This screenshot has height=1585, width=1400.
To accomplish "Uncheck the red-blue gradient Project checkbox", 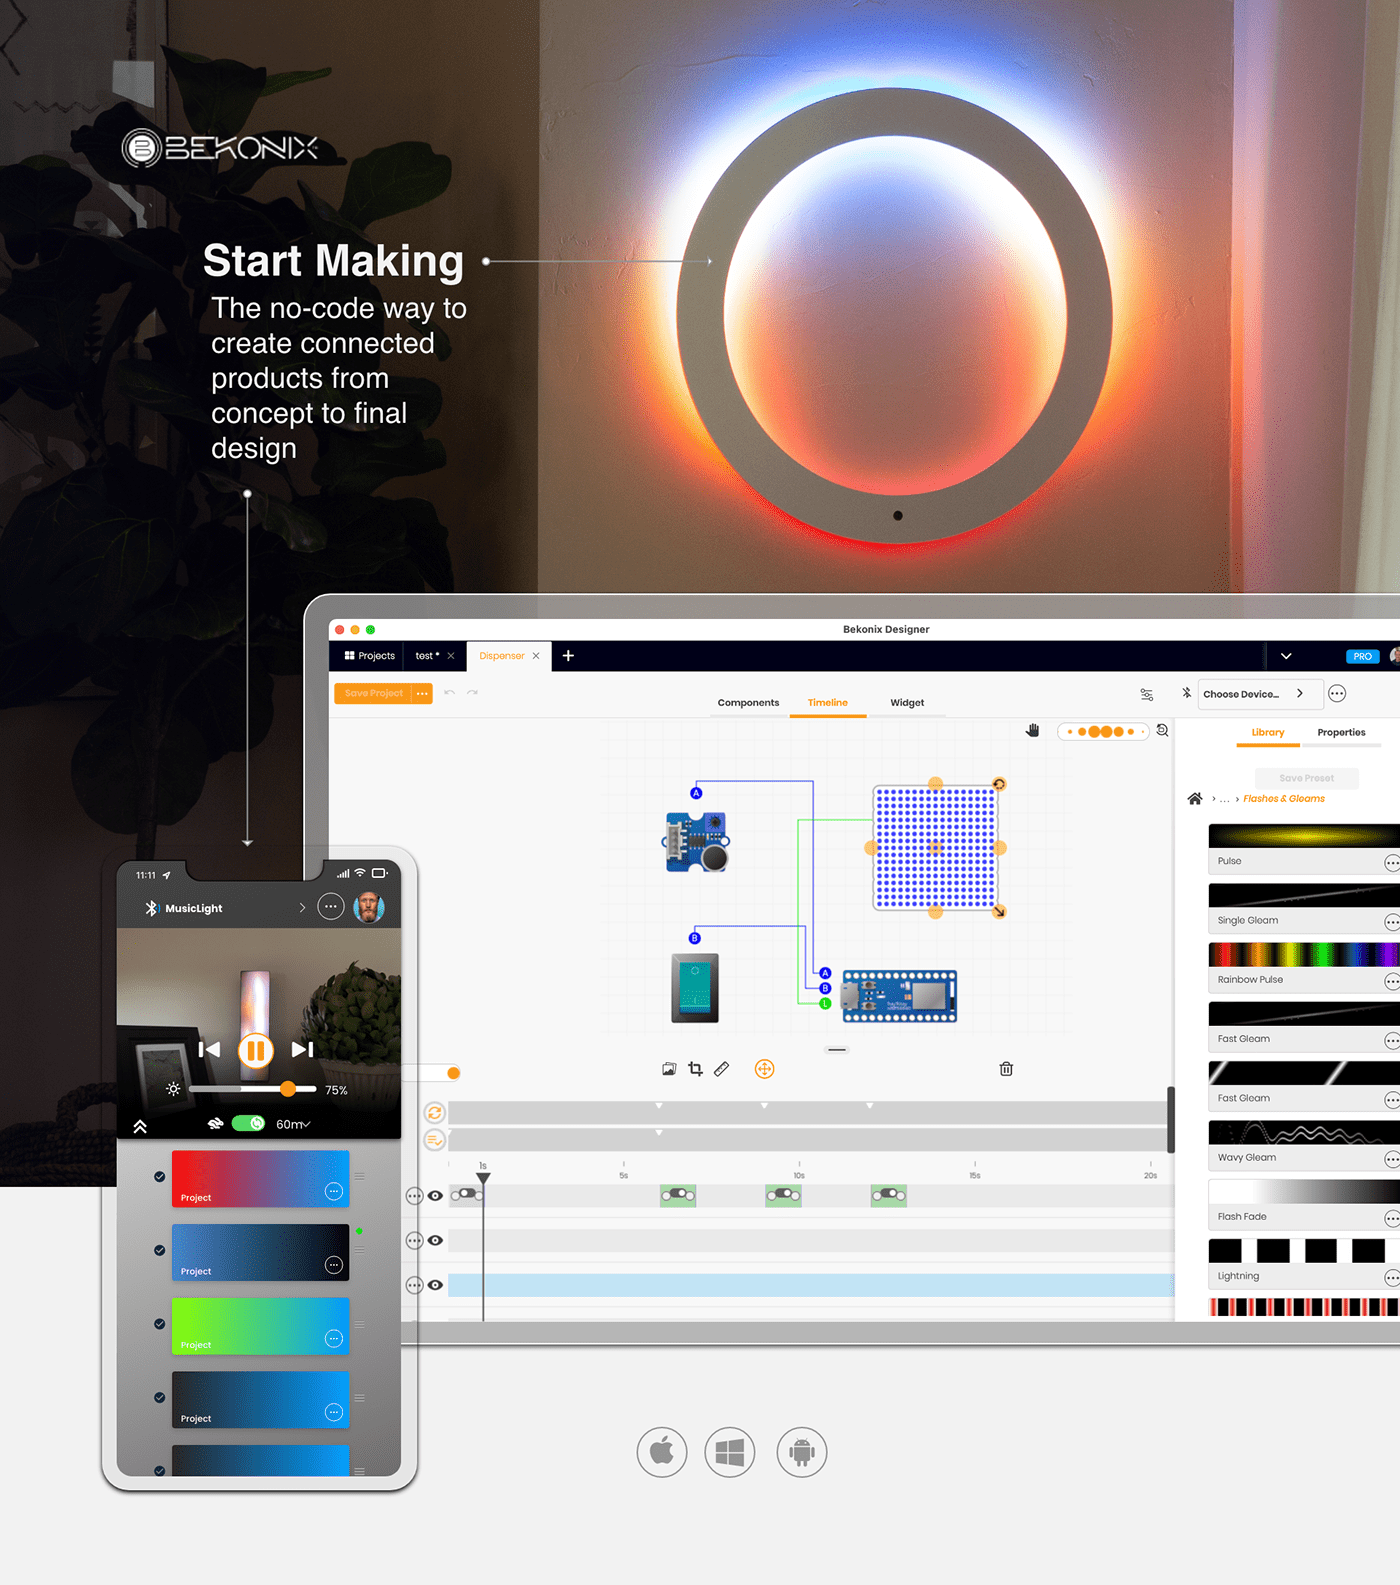I will [x=160, y=1177].
